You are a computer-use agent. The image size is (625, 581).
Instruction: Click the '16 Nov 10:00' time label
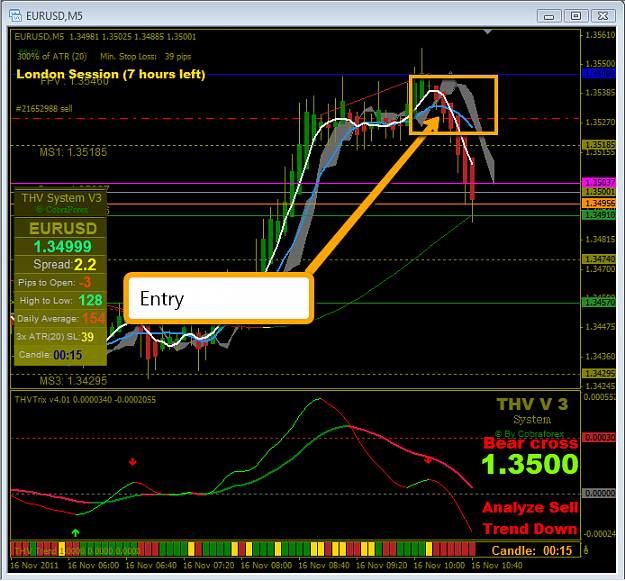click(439, 565)
